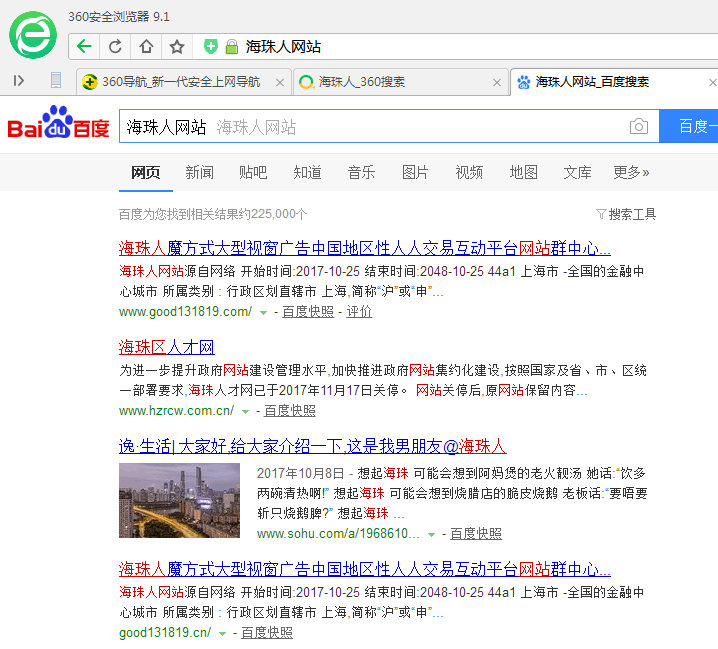Open first 海珠人魔方式大型视窗广告 result title
718x649 pixels.
364,248
